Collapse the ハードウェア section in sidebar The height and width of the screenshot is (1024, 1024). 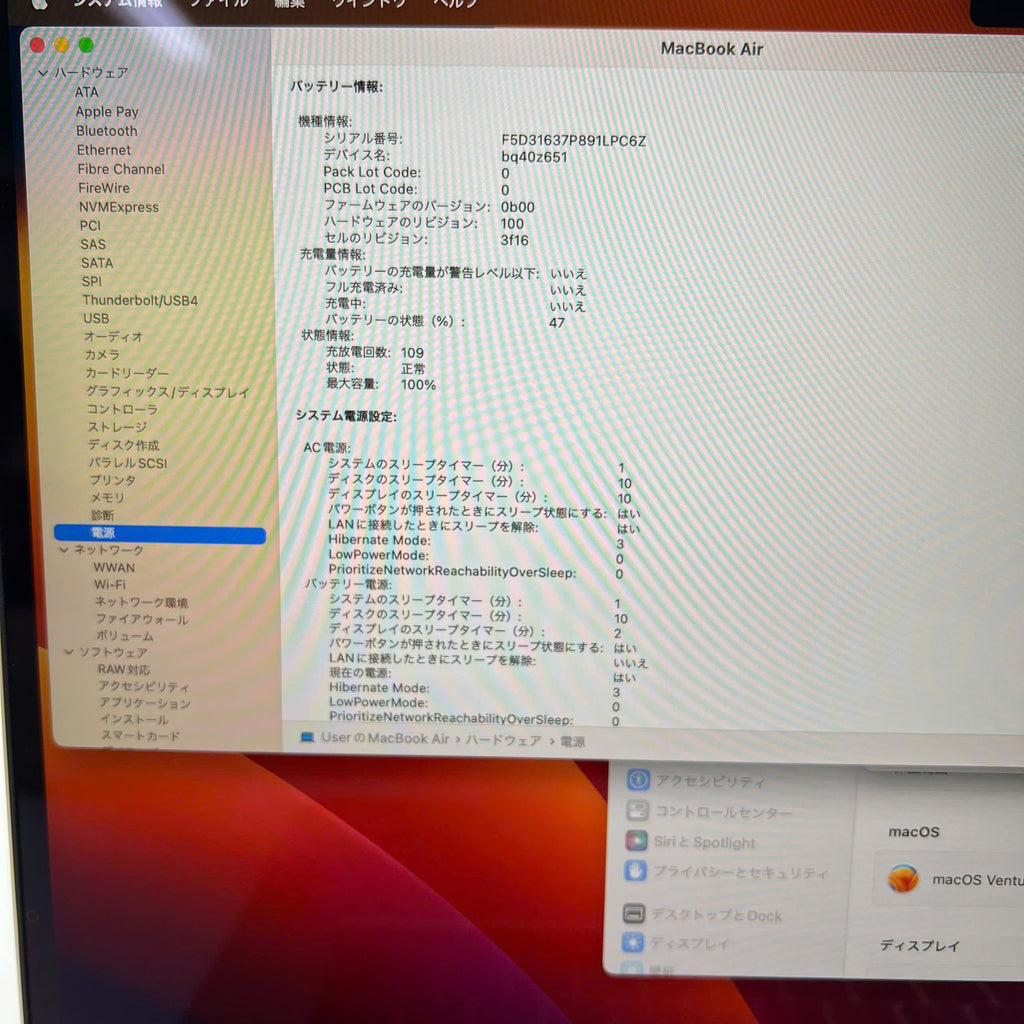[43, 73]
